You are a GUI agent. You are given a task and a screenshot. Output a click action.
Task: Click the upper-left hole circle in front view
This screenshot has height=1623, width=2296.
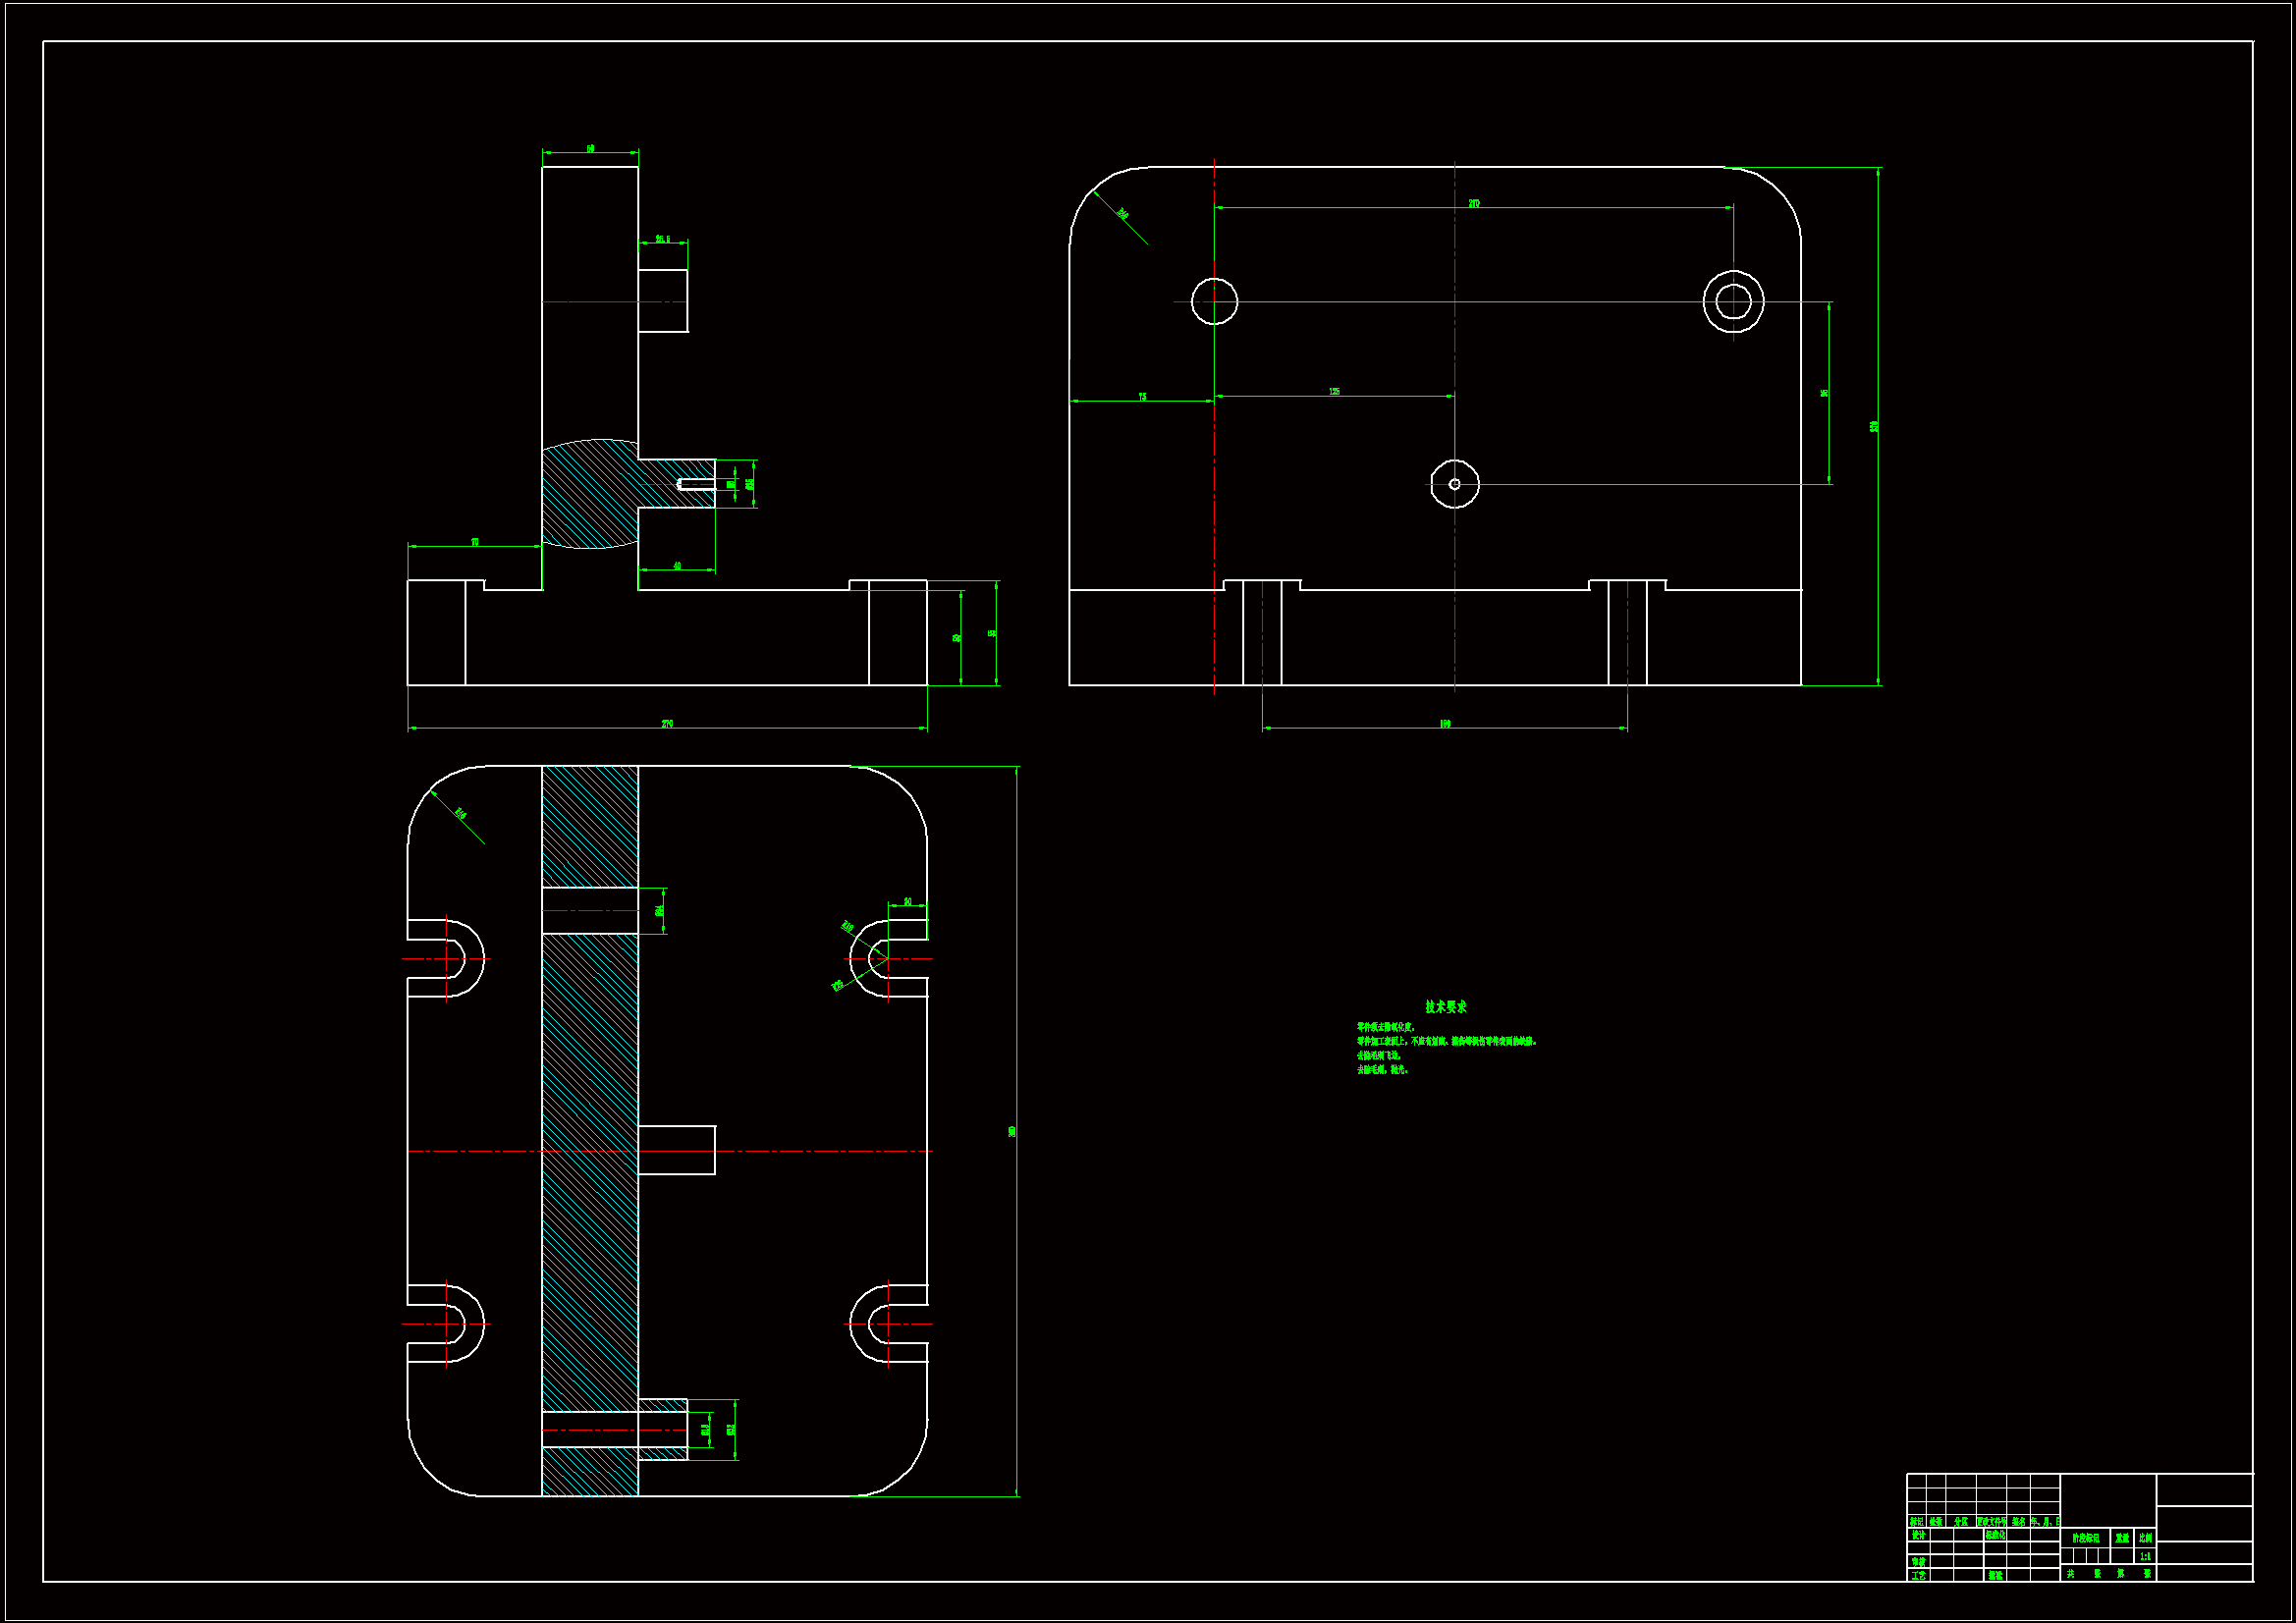tap(1214, 301)
